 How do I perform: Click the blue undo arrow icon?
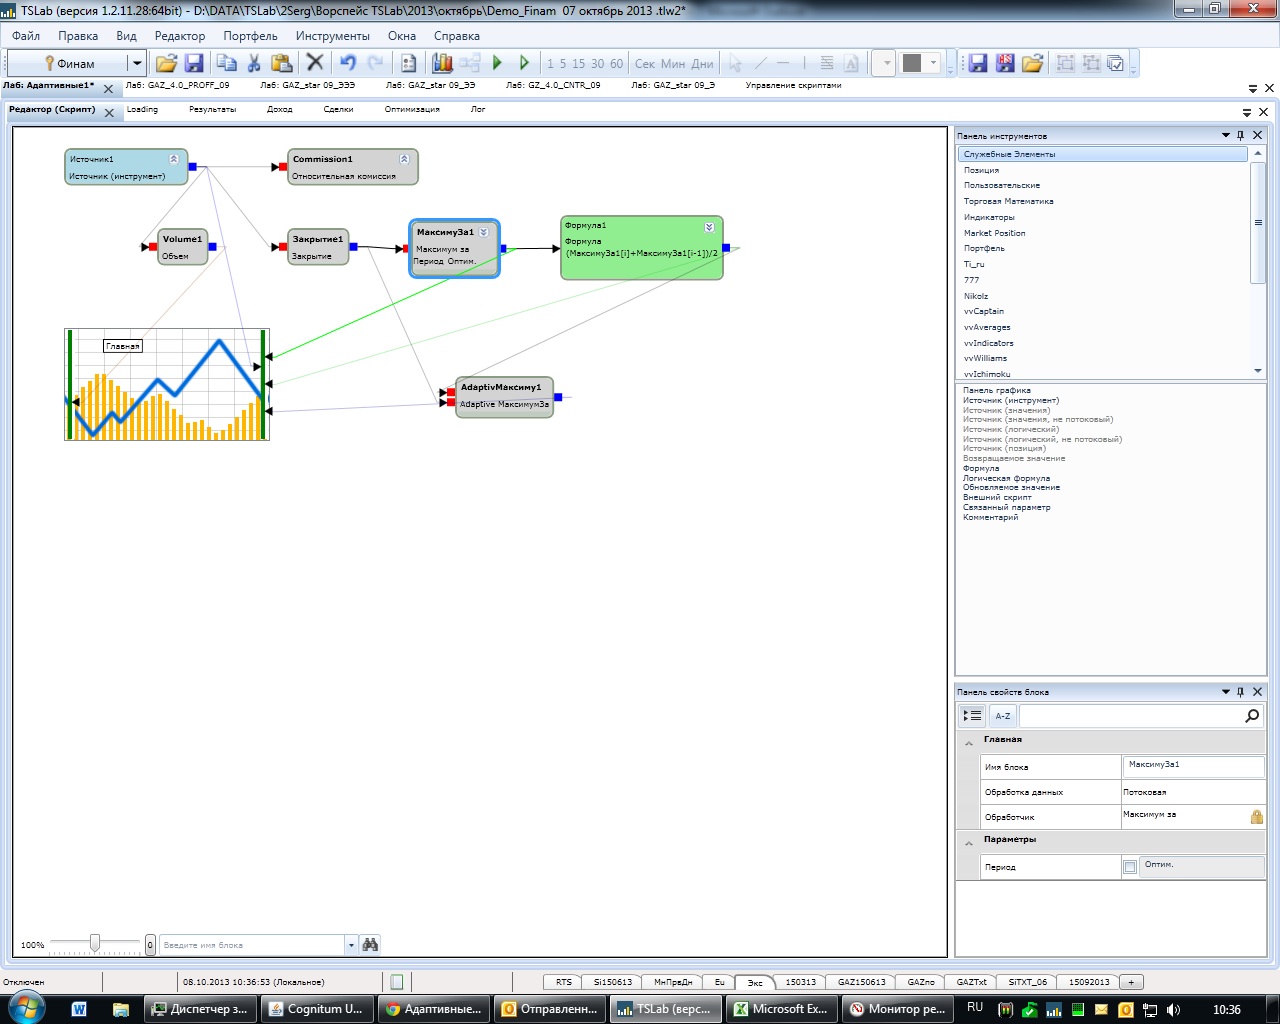click(x=347, y=63)
